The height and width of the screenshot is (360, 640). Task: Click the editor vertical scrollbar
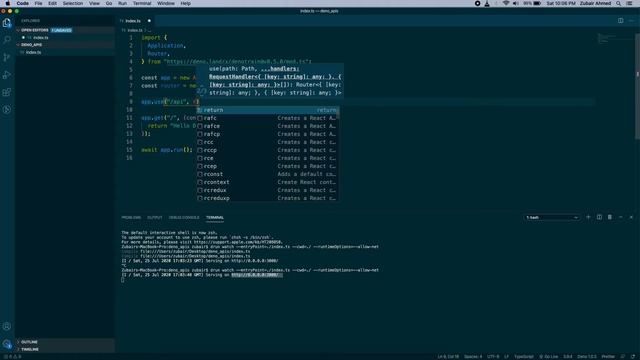click(638, 86)
